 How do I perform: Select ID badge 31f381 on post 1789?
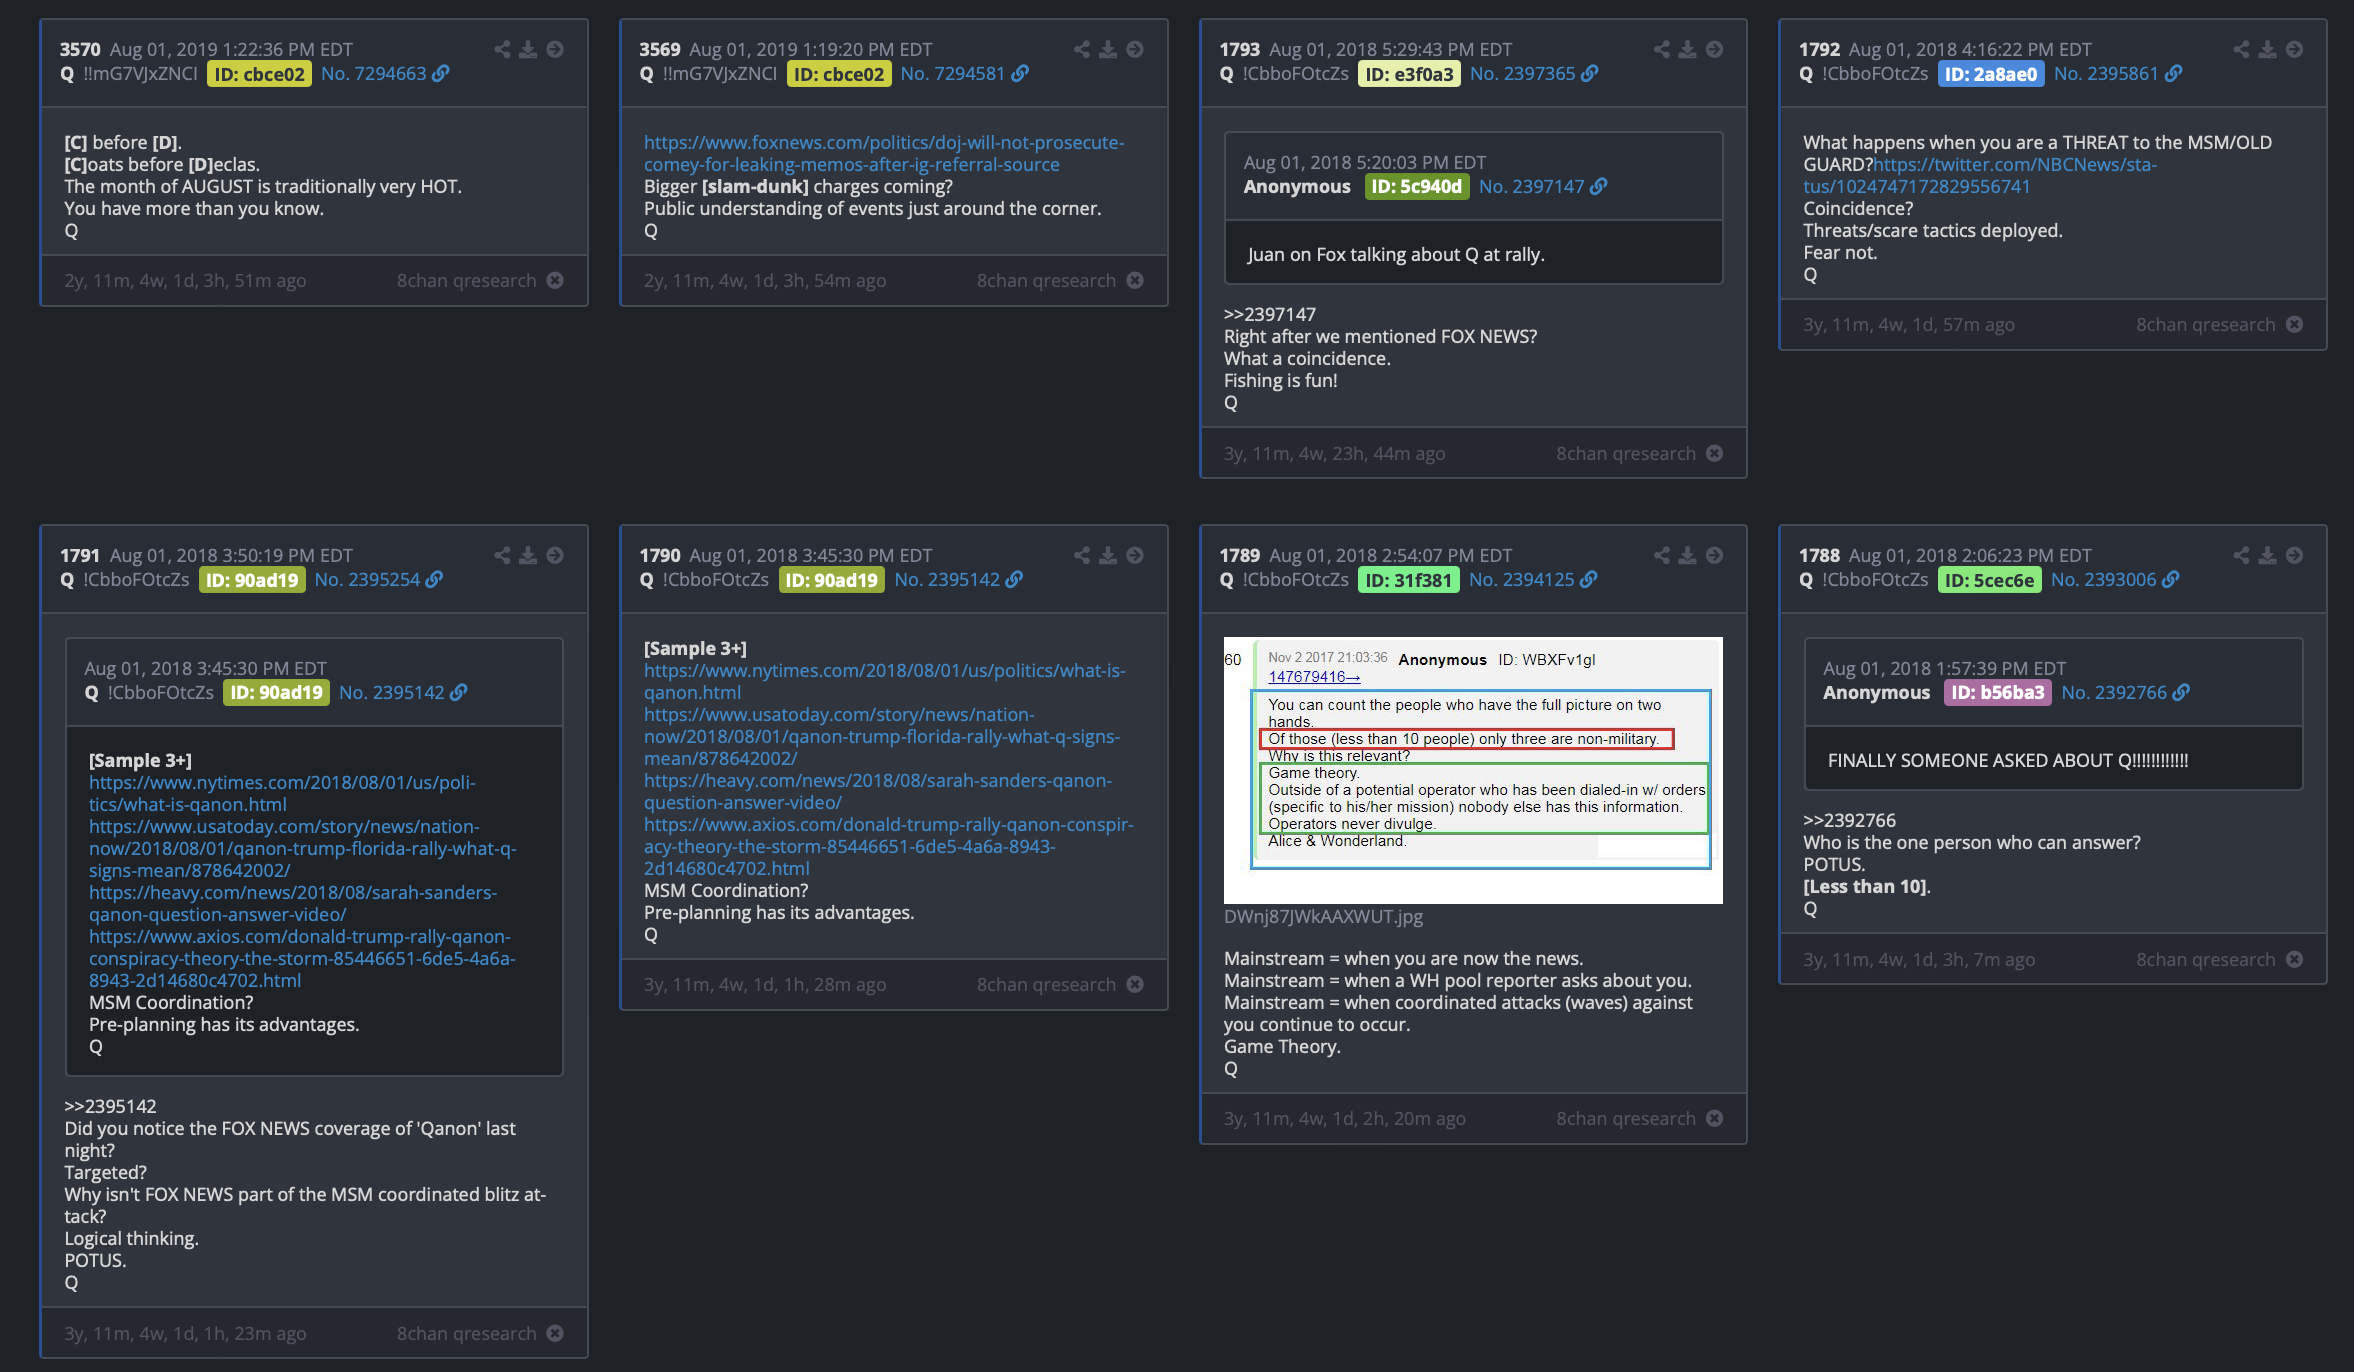point(1408,580)
